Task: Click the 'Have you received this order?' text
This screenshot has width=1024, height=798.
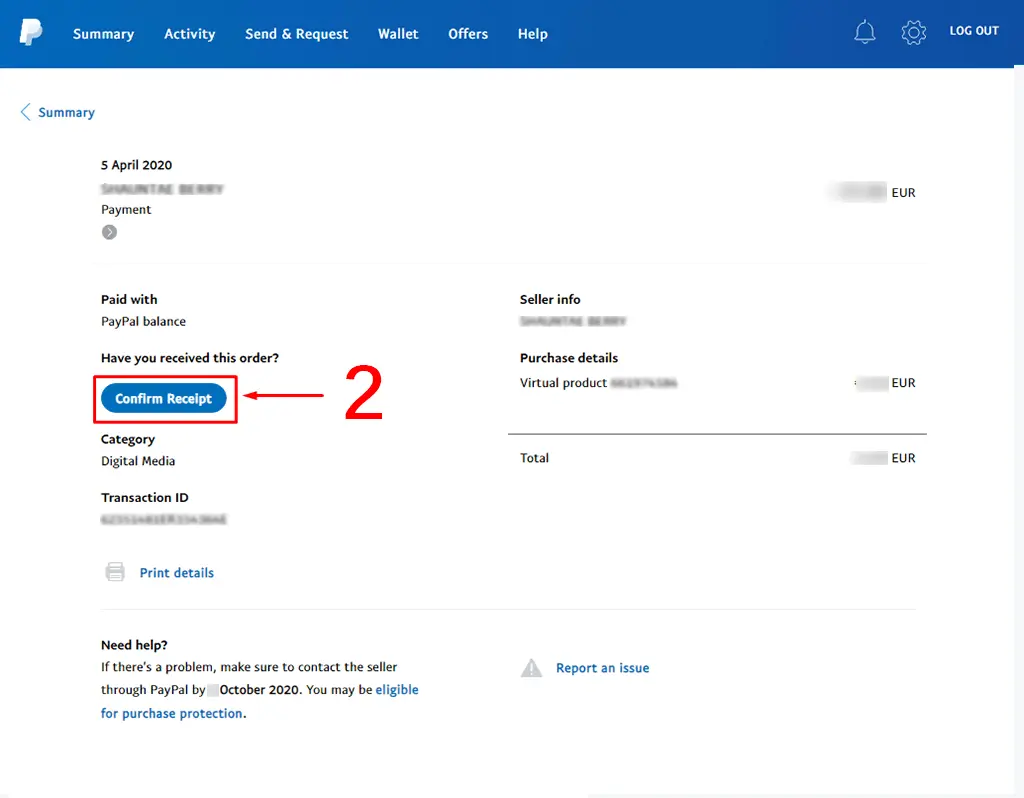Action: click(x=189, y=358)
